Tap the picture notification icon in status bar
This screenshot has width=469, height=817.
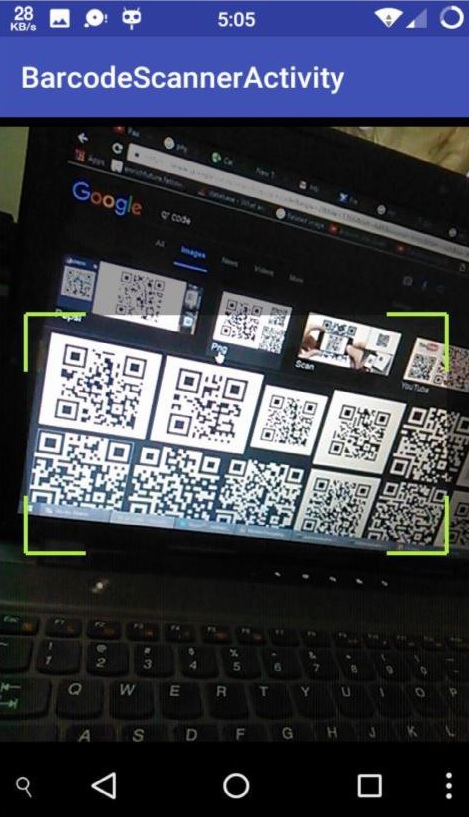pos(59,19)
